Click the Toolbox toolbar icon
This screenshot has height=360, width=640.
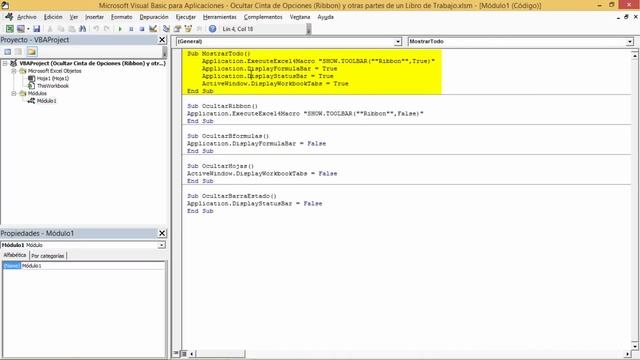coord(199,29)
